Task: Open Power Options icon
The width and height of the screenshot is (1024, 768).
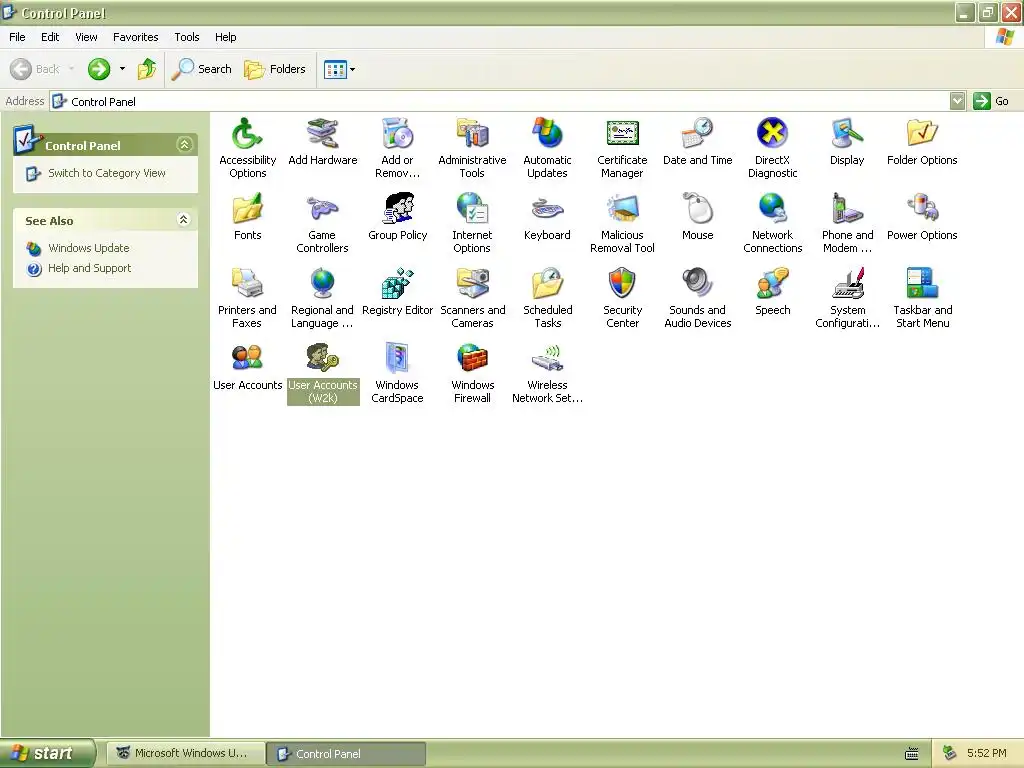Action: coord(922,209)
